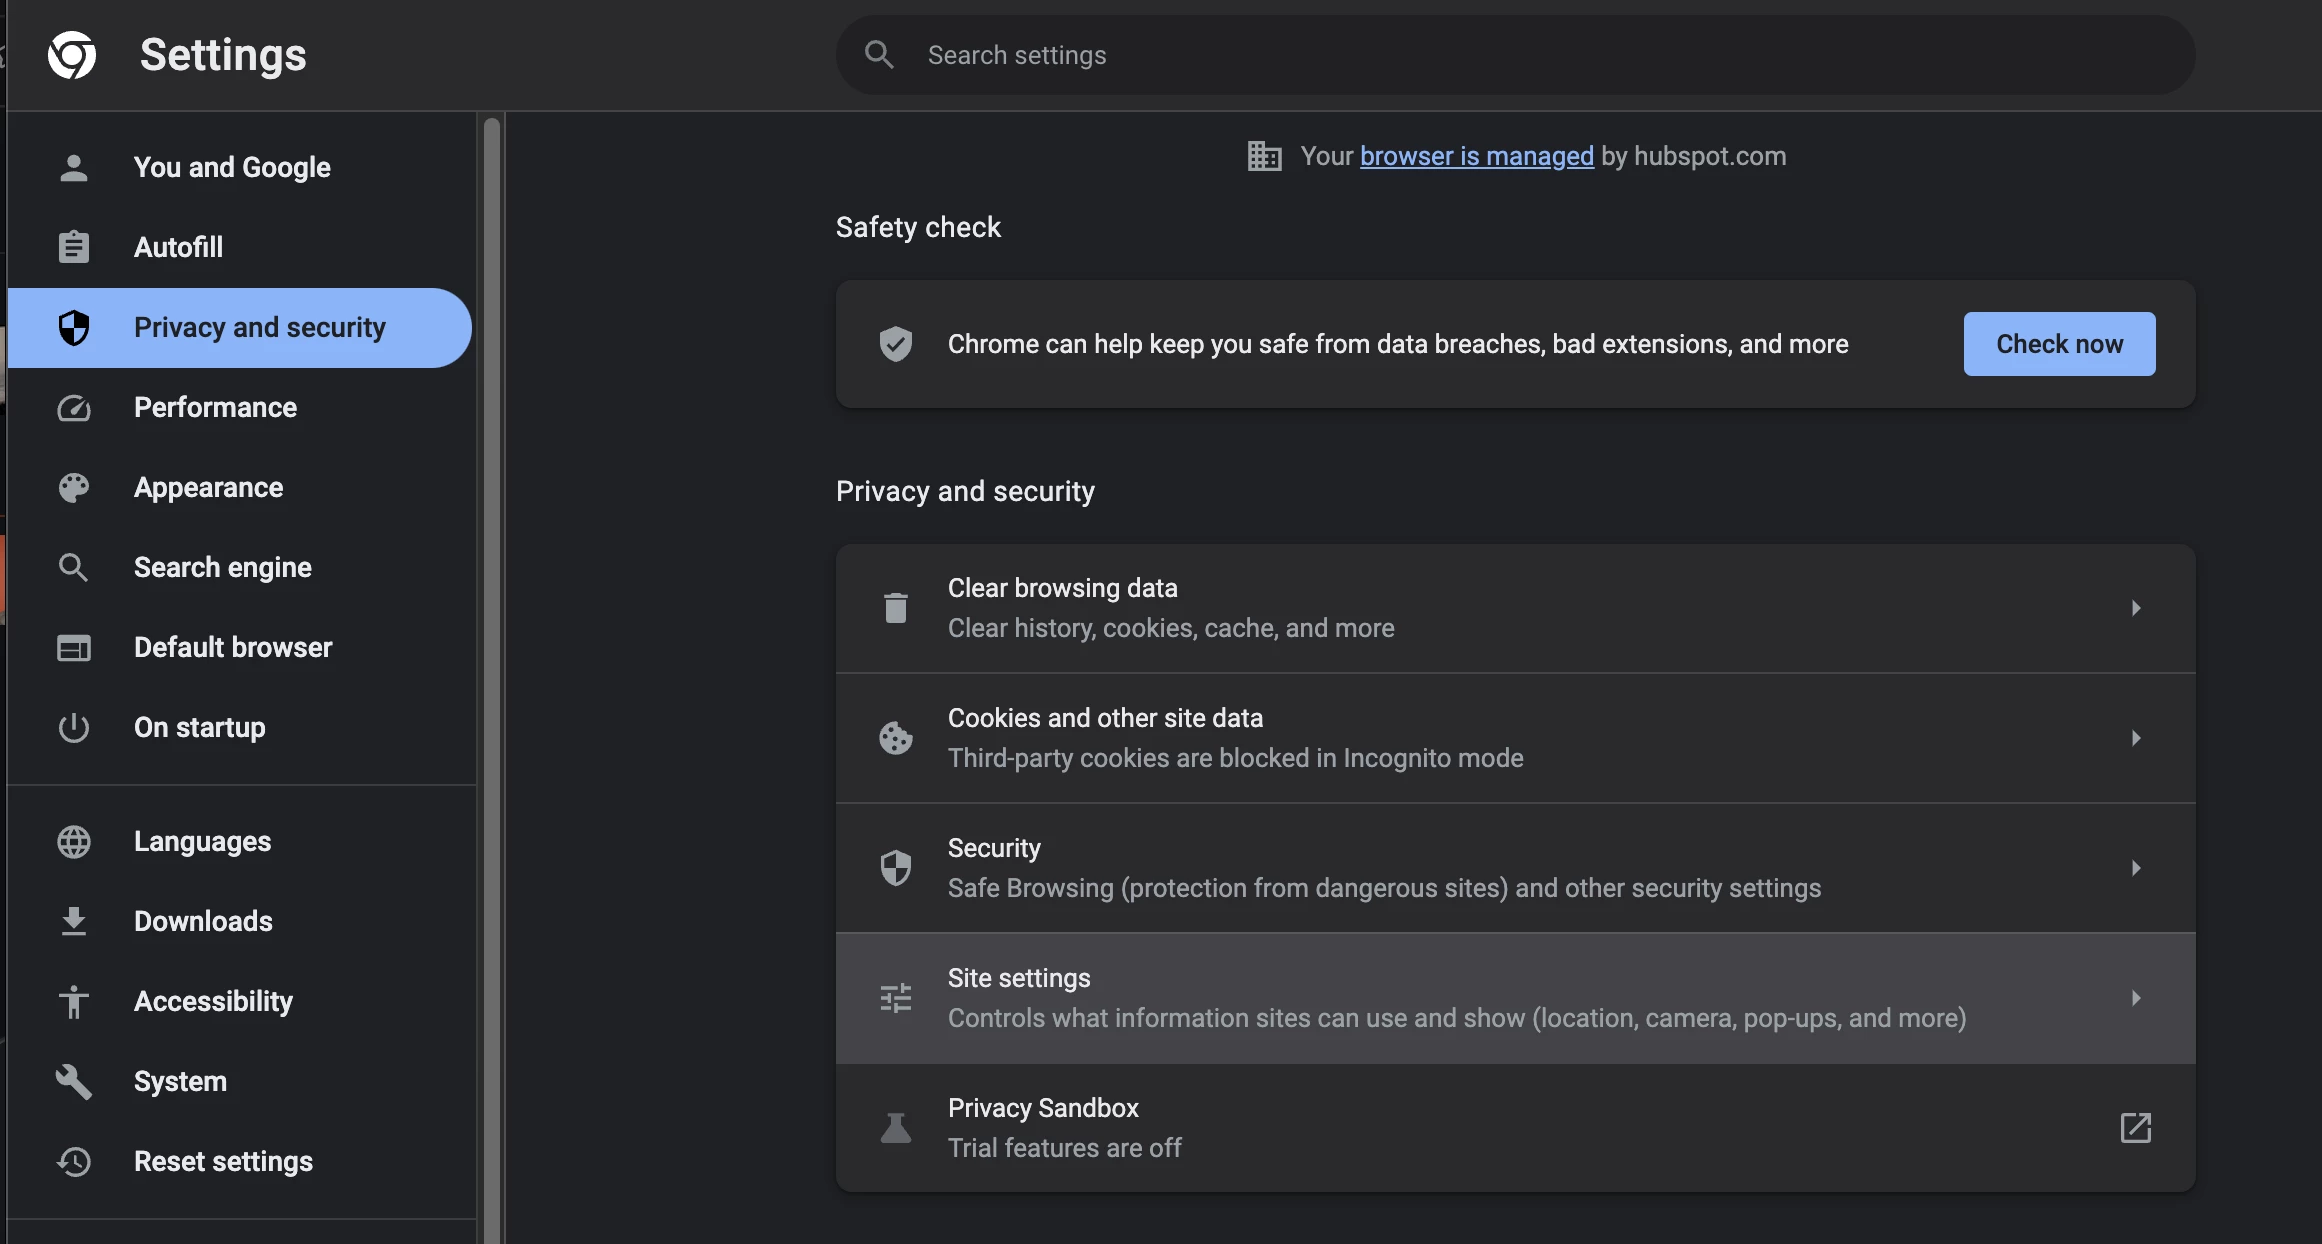
Task: Open Security row chevron
Action: [2135, 868]
